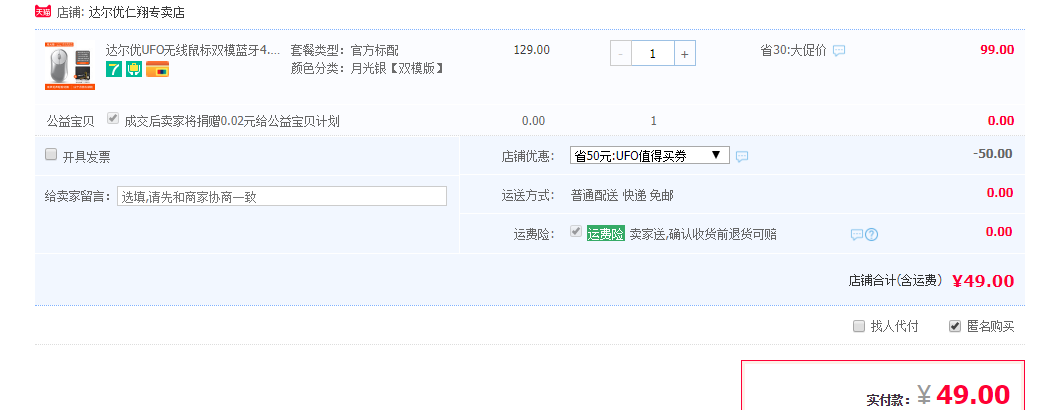This screenshot has width=1045, height=410.
Task: Decrease quantity with minus button
Action: click(x=620, y=54)
